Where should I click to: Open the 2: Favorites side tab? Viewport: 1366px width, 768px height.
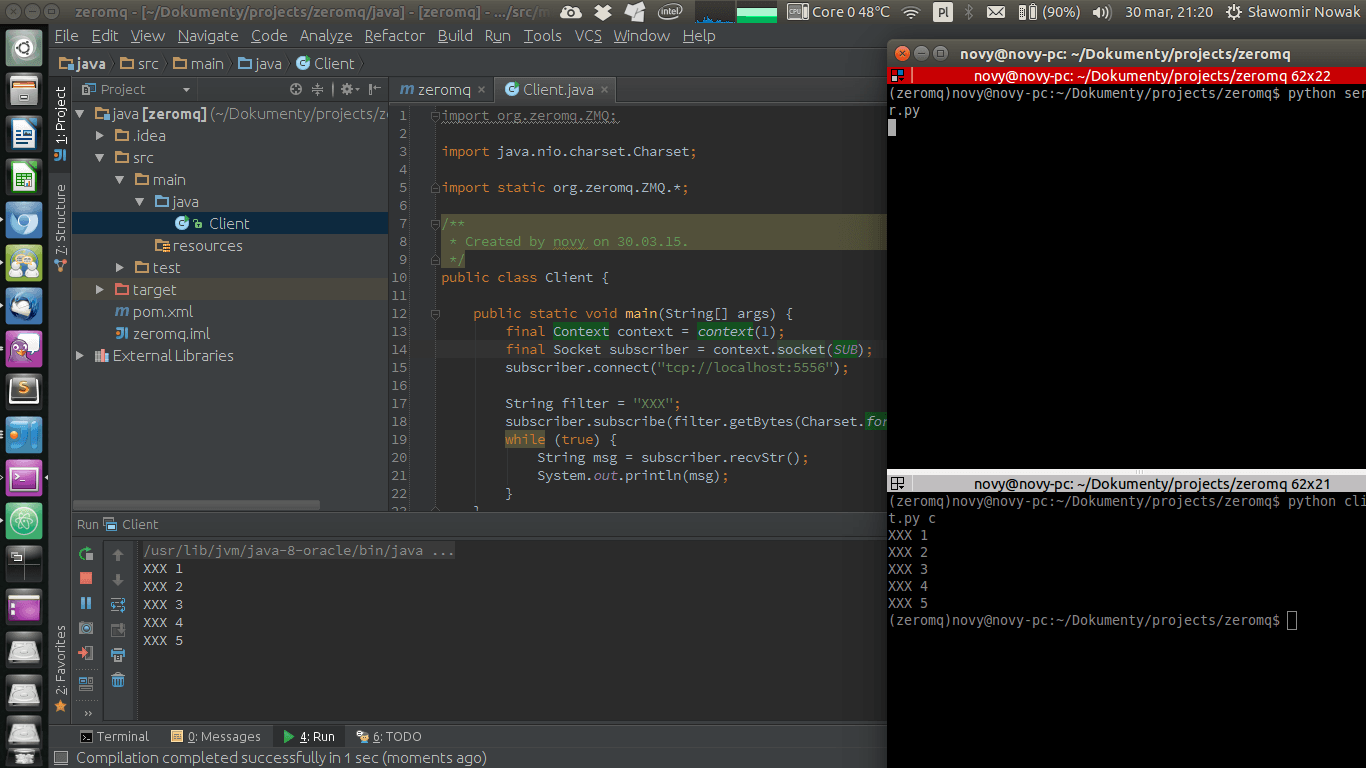60,668
